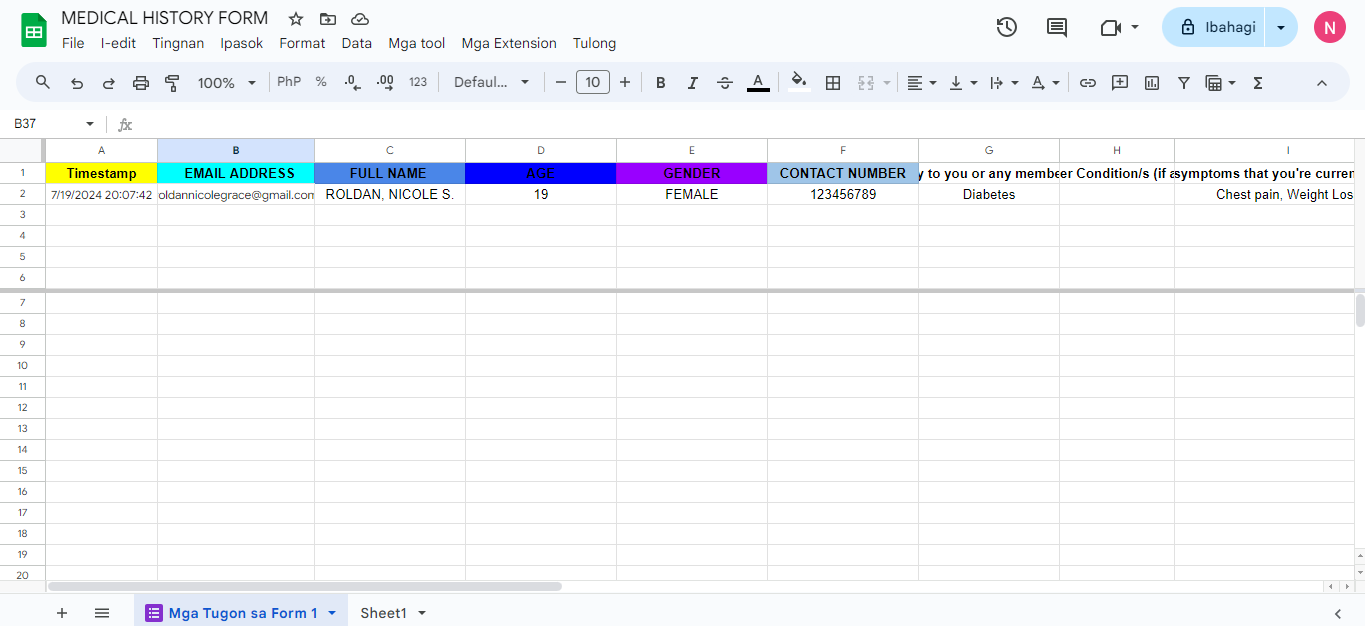
Task: Open the Mga tool menu
Action: (x=417, y=43)
